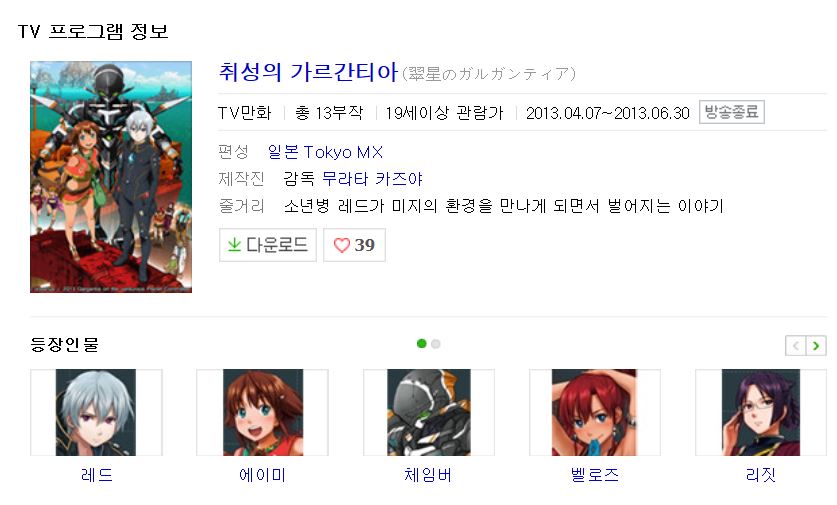Screen dimensions: 837x505
Task: Click the 다운로드 button
Action: 267,245
